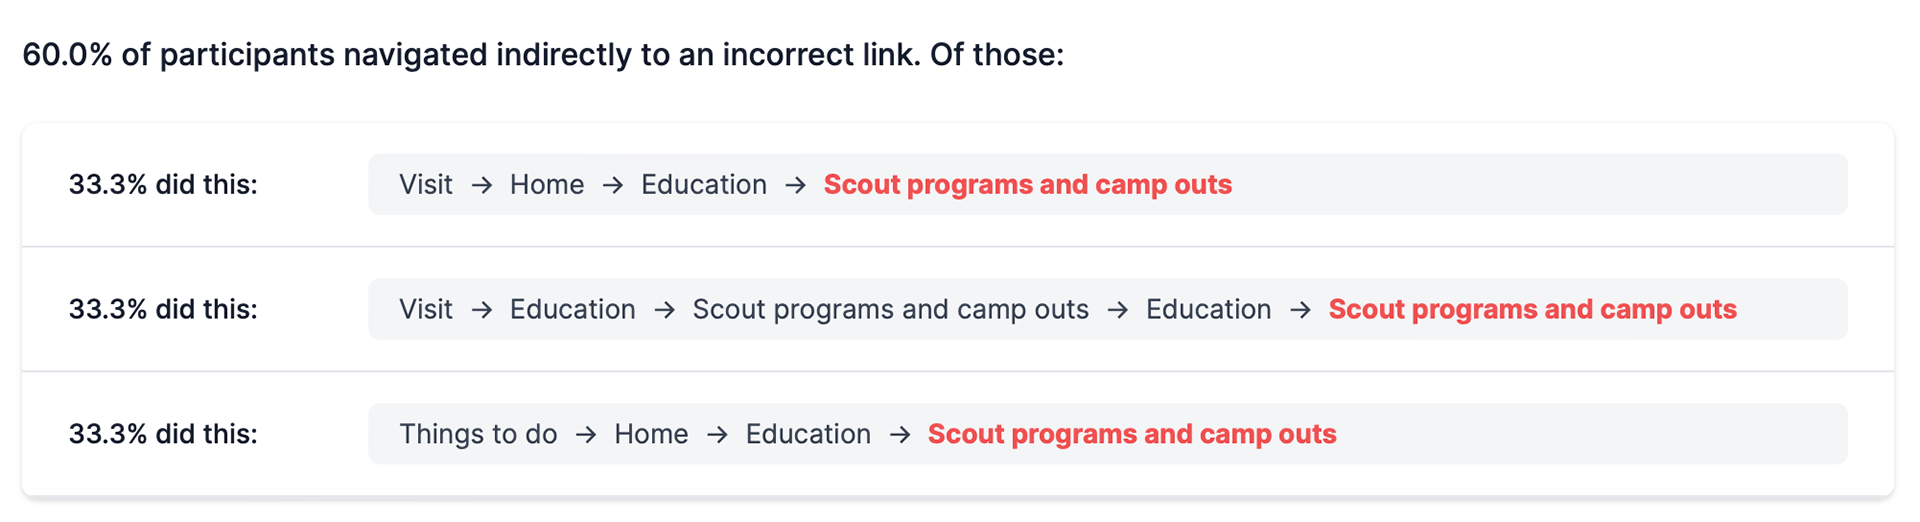
Task: Click red 'Scout programs and camp outs' in third row
Action: click(1132, 434)
